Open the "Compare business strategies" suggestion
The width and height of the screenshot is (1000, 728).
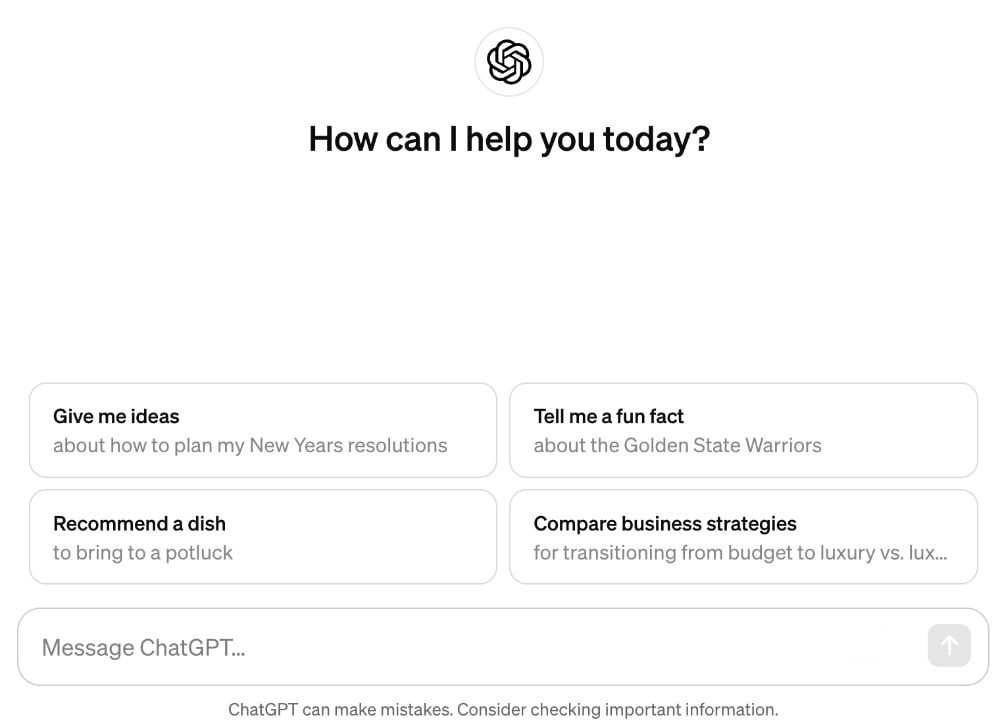[x=743, y=537]
